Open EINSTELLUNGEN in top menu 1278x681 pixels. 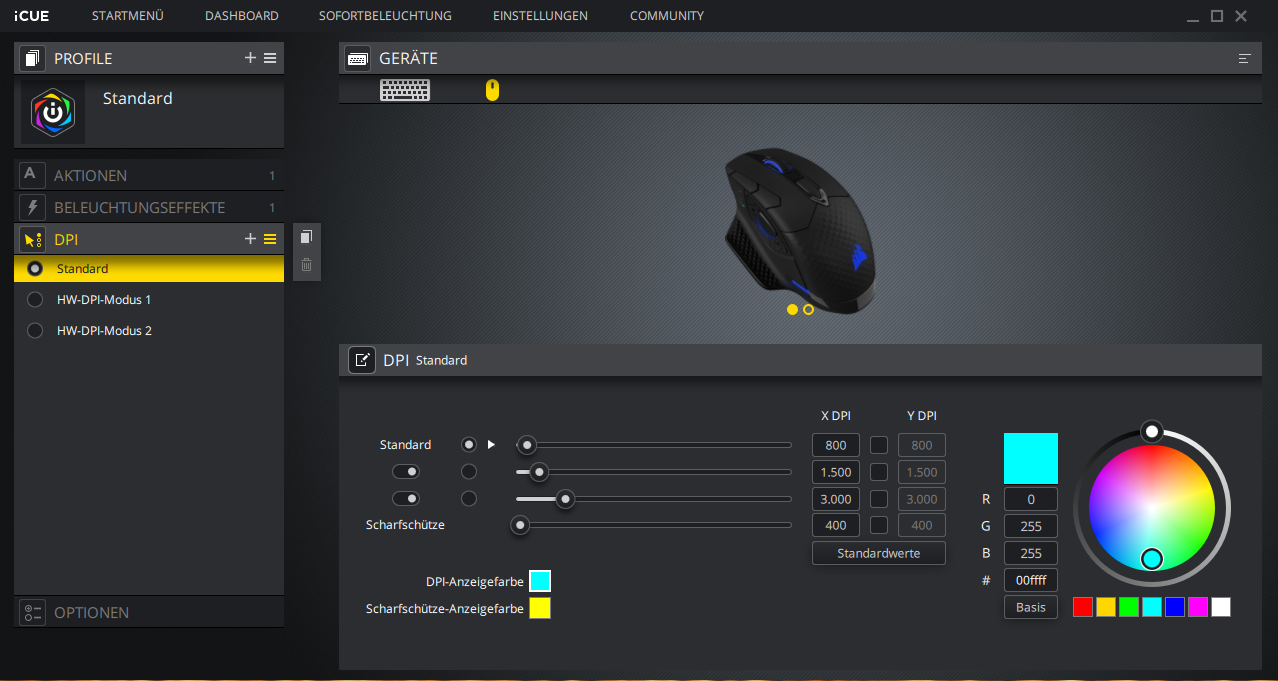pyautogui.click(x=540, y=16)
